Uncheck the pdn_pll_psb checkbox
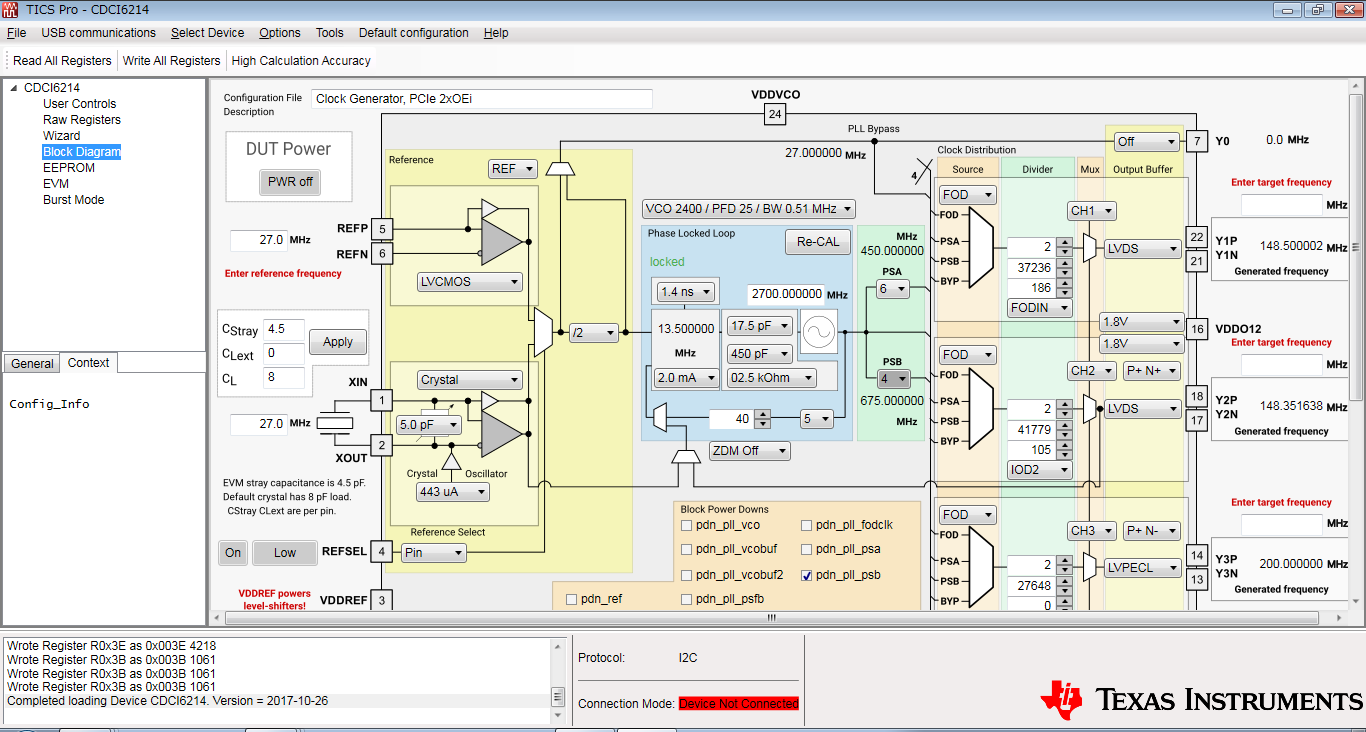This screenshot has height=732, width=1366. coord(807,575)
